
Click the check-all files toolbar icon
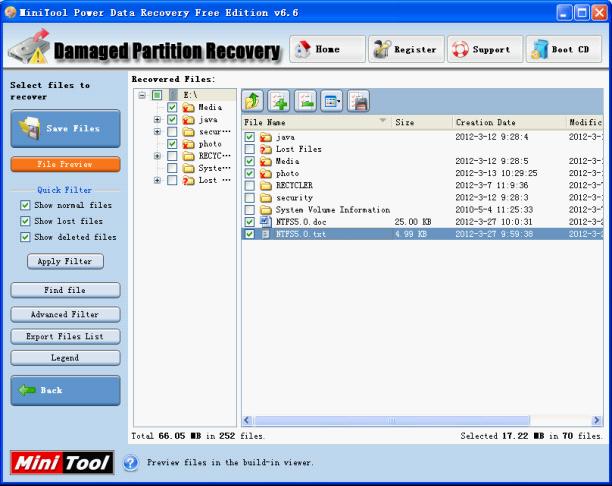click(279, 101)
